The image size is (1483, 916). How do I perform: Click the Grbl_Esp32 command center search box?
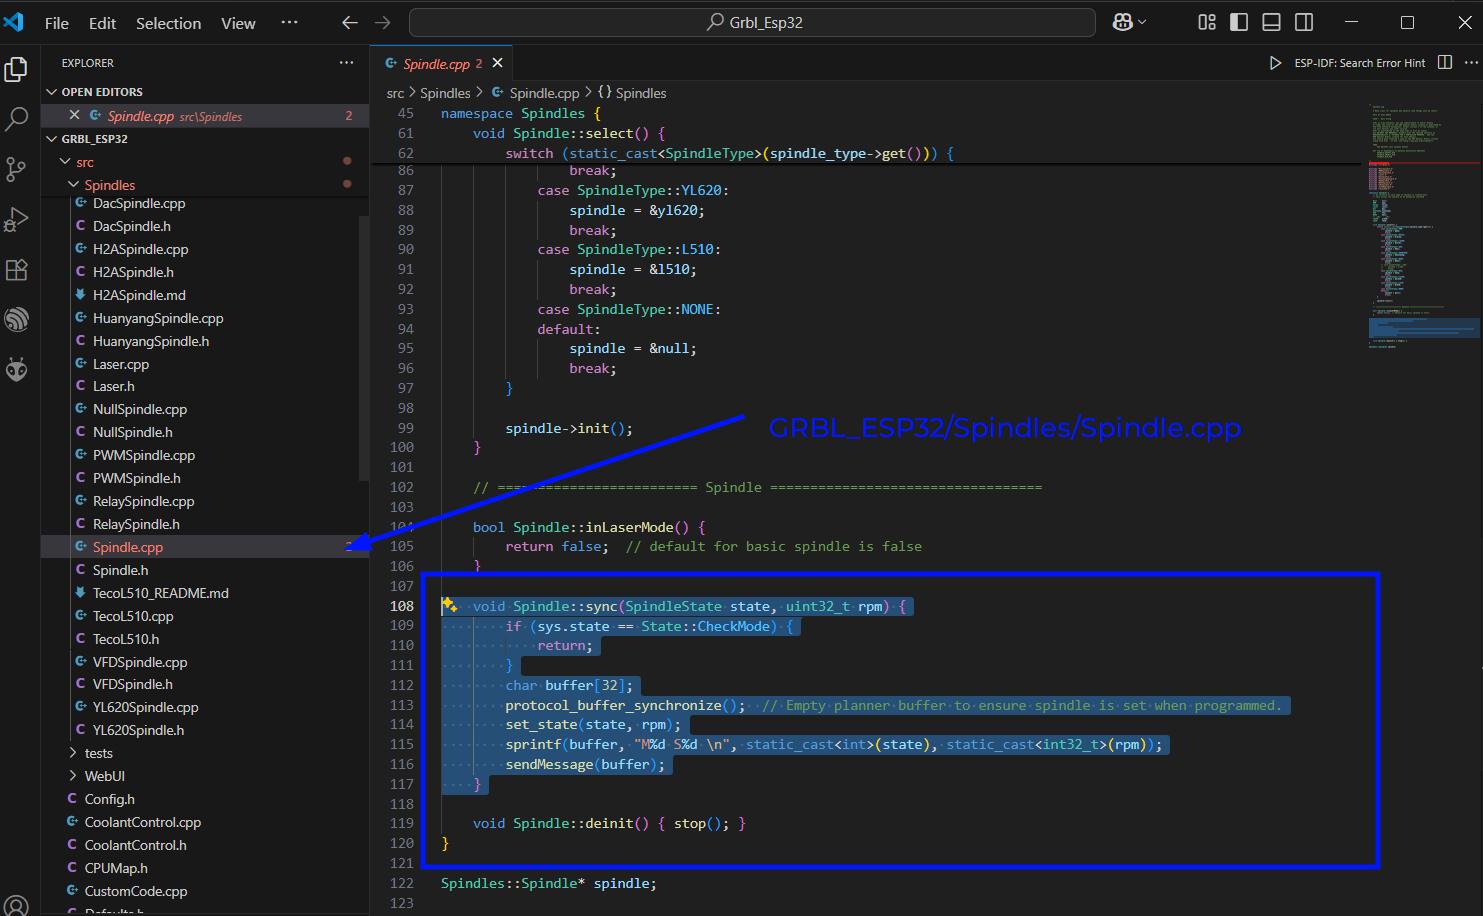[752, 22]
